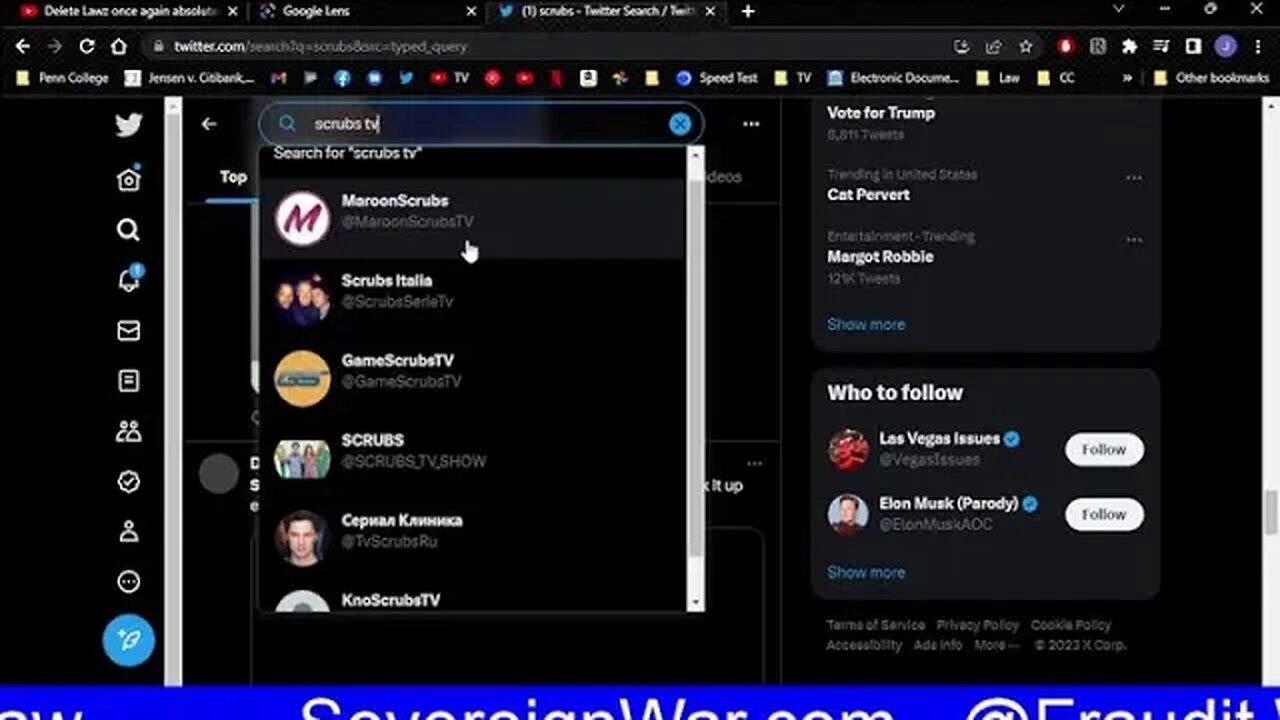
Task: Open Penn College bookmark
Action: coord(62,78)
